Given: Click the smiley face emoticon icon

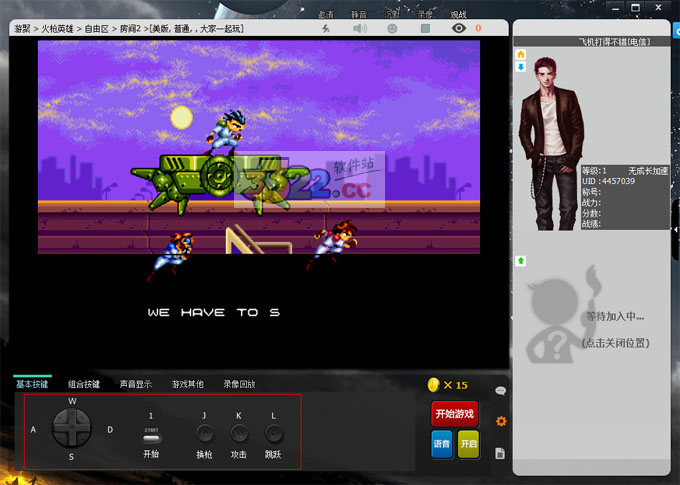Looking at the screenshot, I should pyautogui.click(x=392, y=29).
